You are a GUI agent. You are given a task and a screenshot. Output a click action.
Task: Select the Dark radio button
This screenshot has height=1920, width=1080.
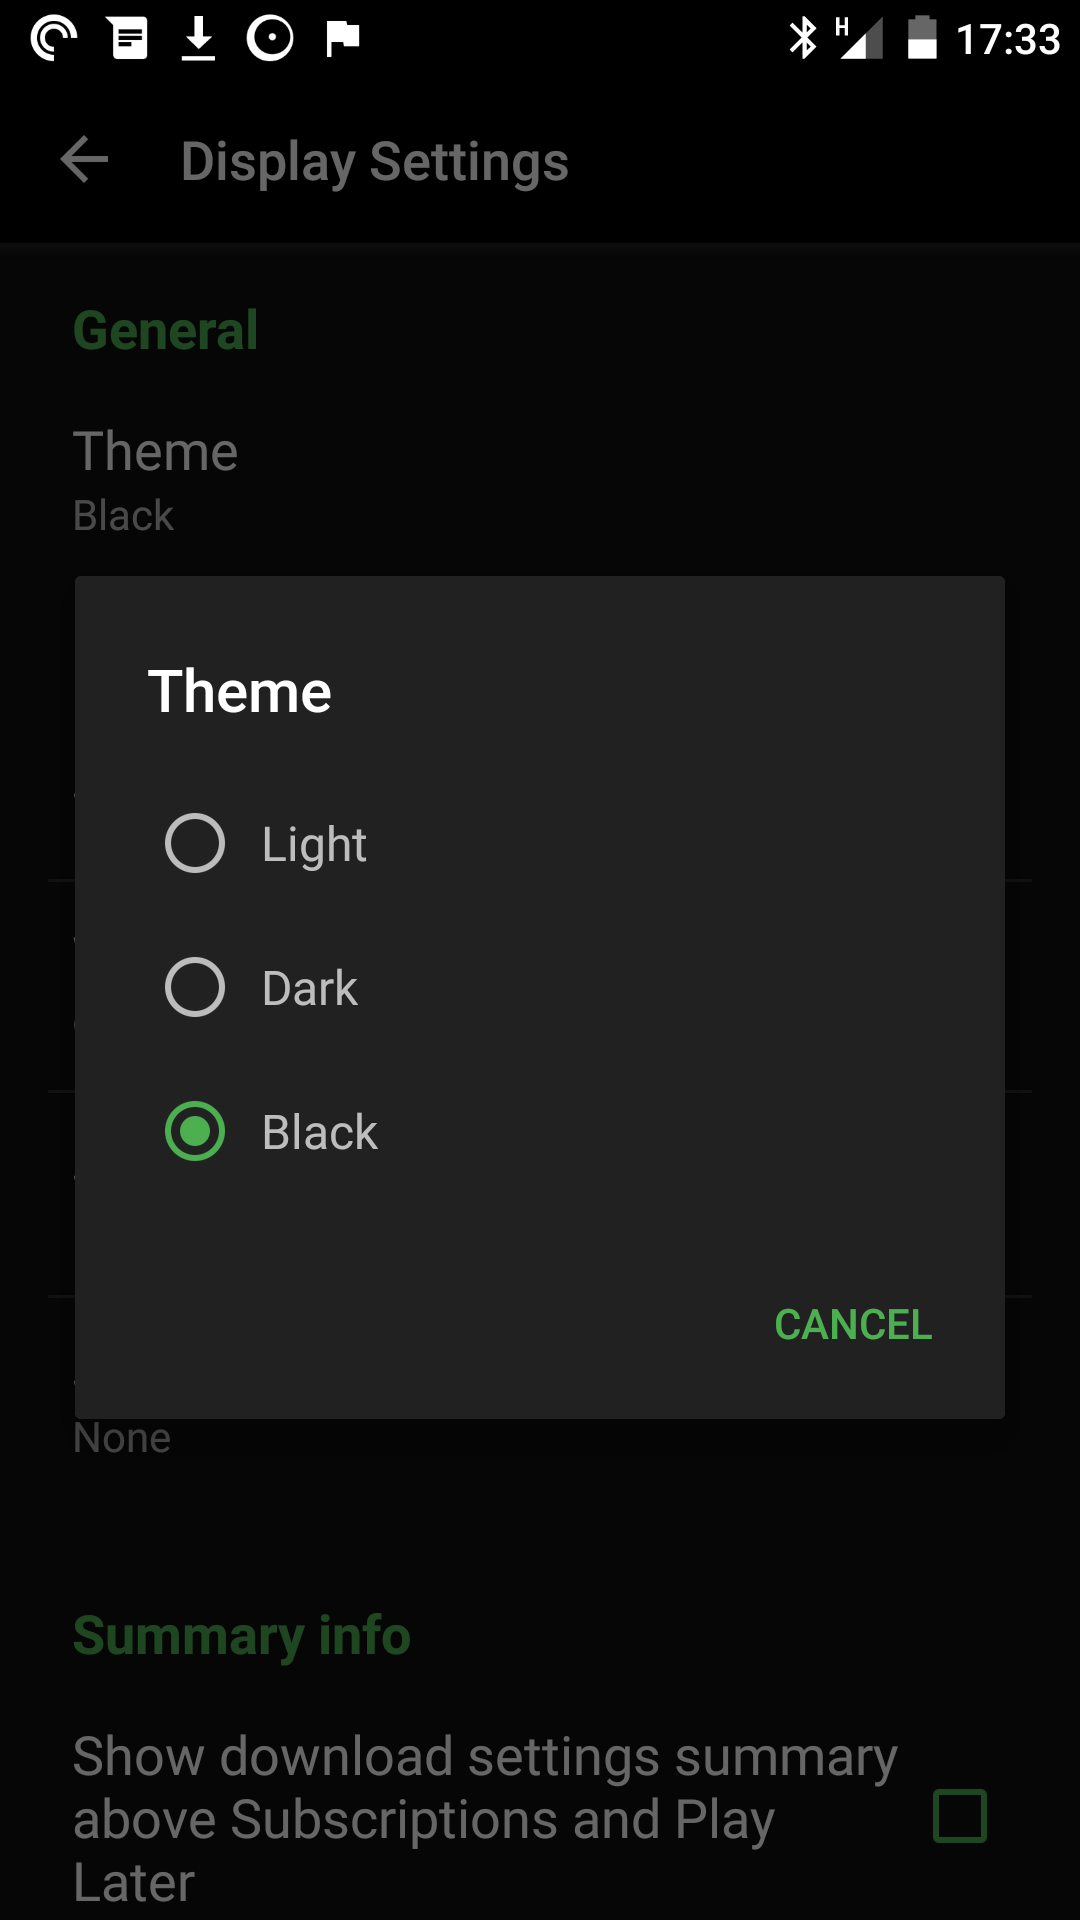coord(195,987)
